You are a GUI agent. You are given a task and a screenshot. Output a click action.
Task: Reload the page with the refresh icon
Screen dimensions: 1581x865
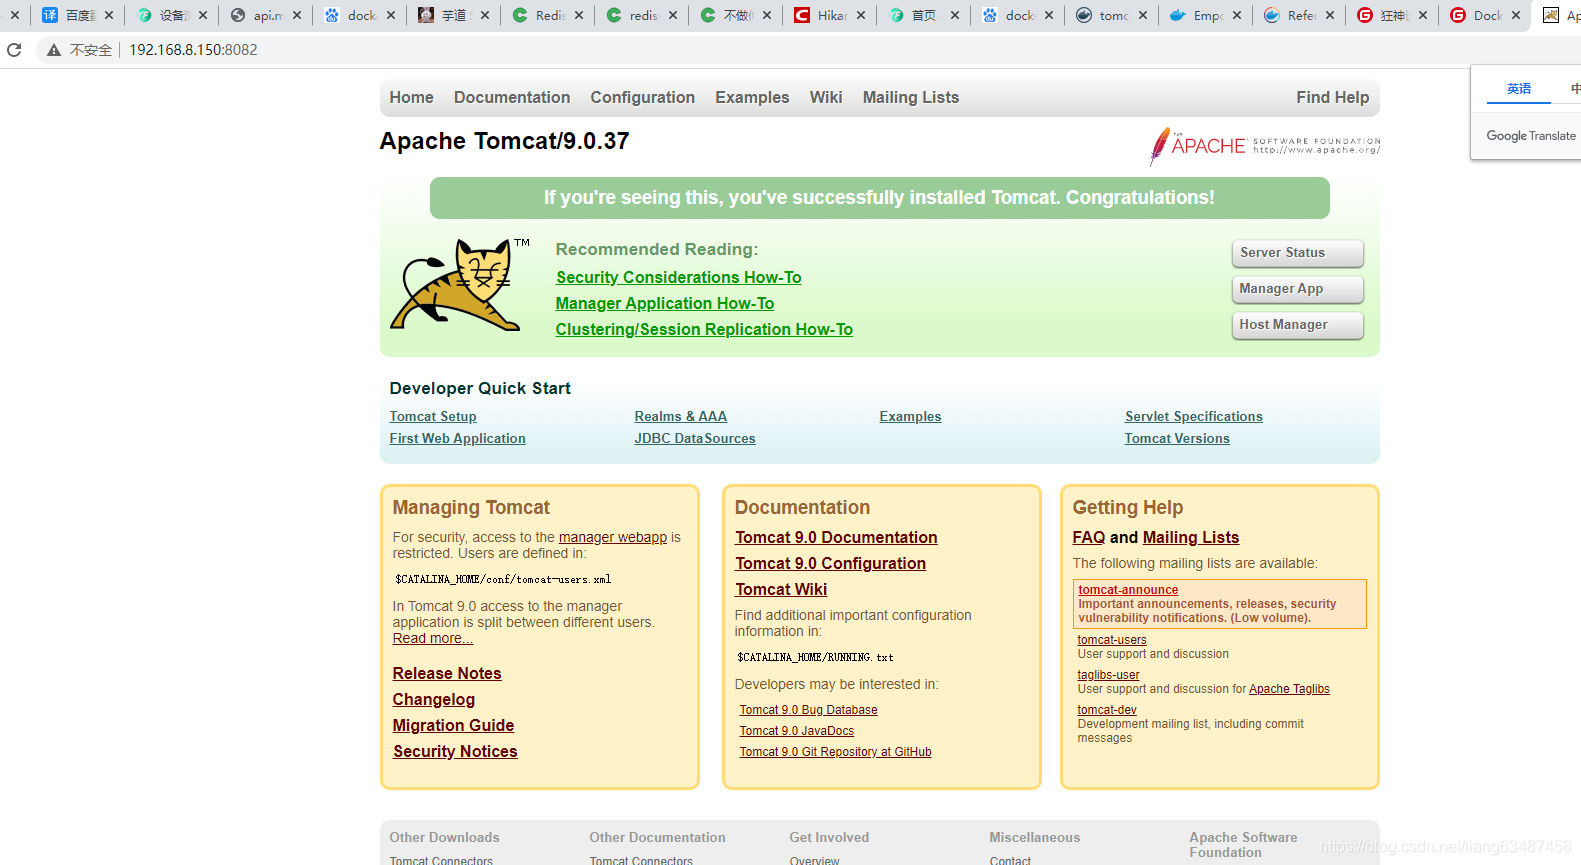pos(14,50)
